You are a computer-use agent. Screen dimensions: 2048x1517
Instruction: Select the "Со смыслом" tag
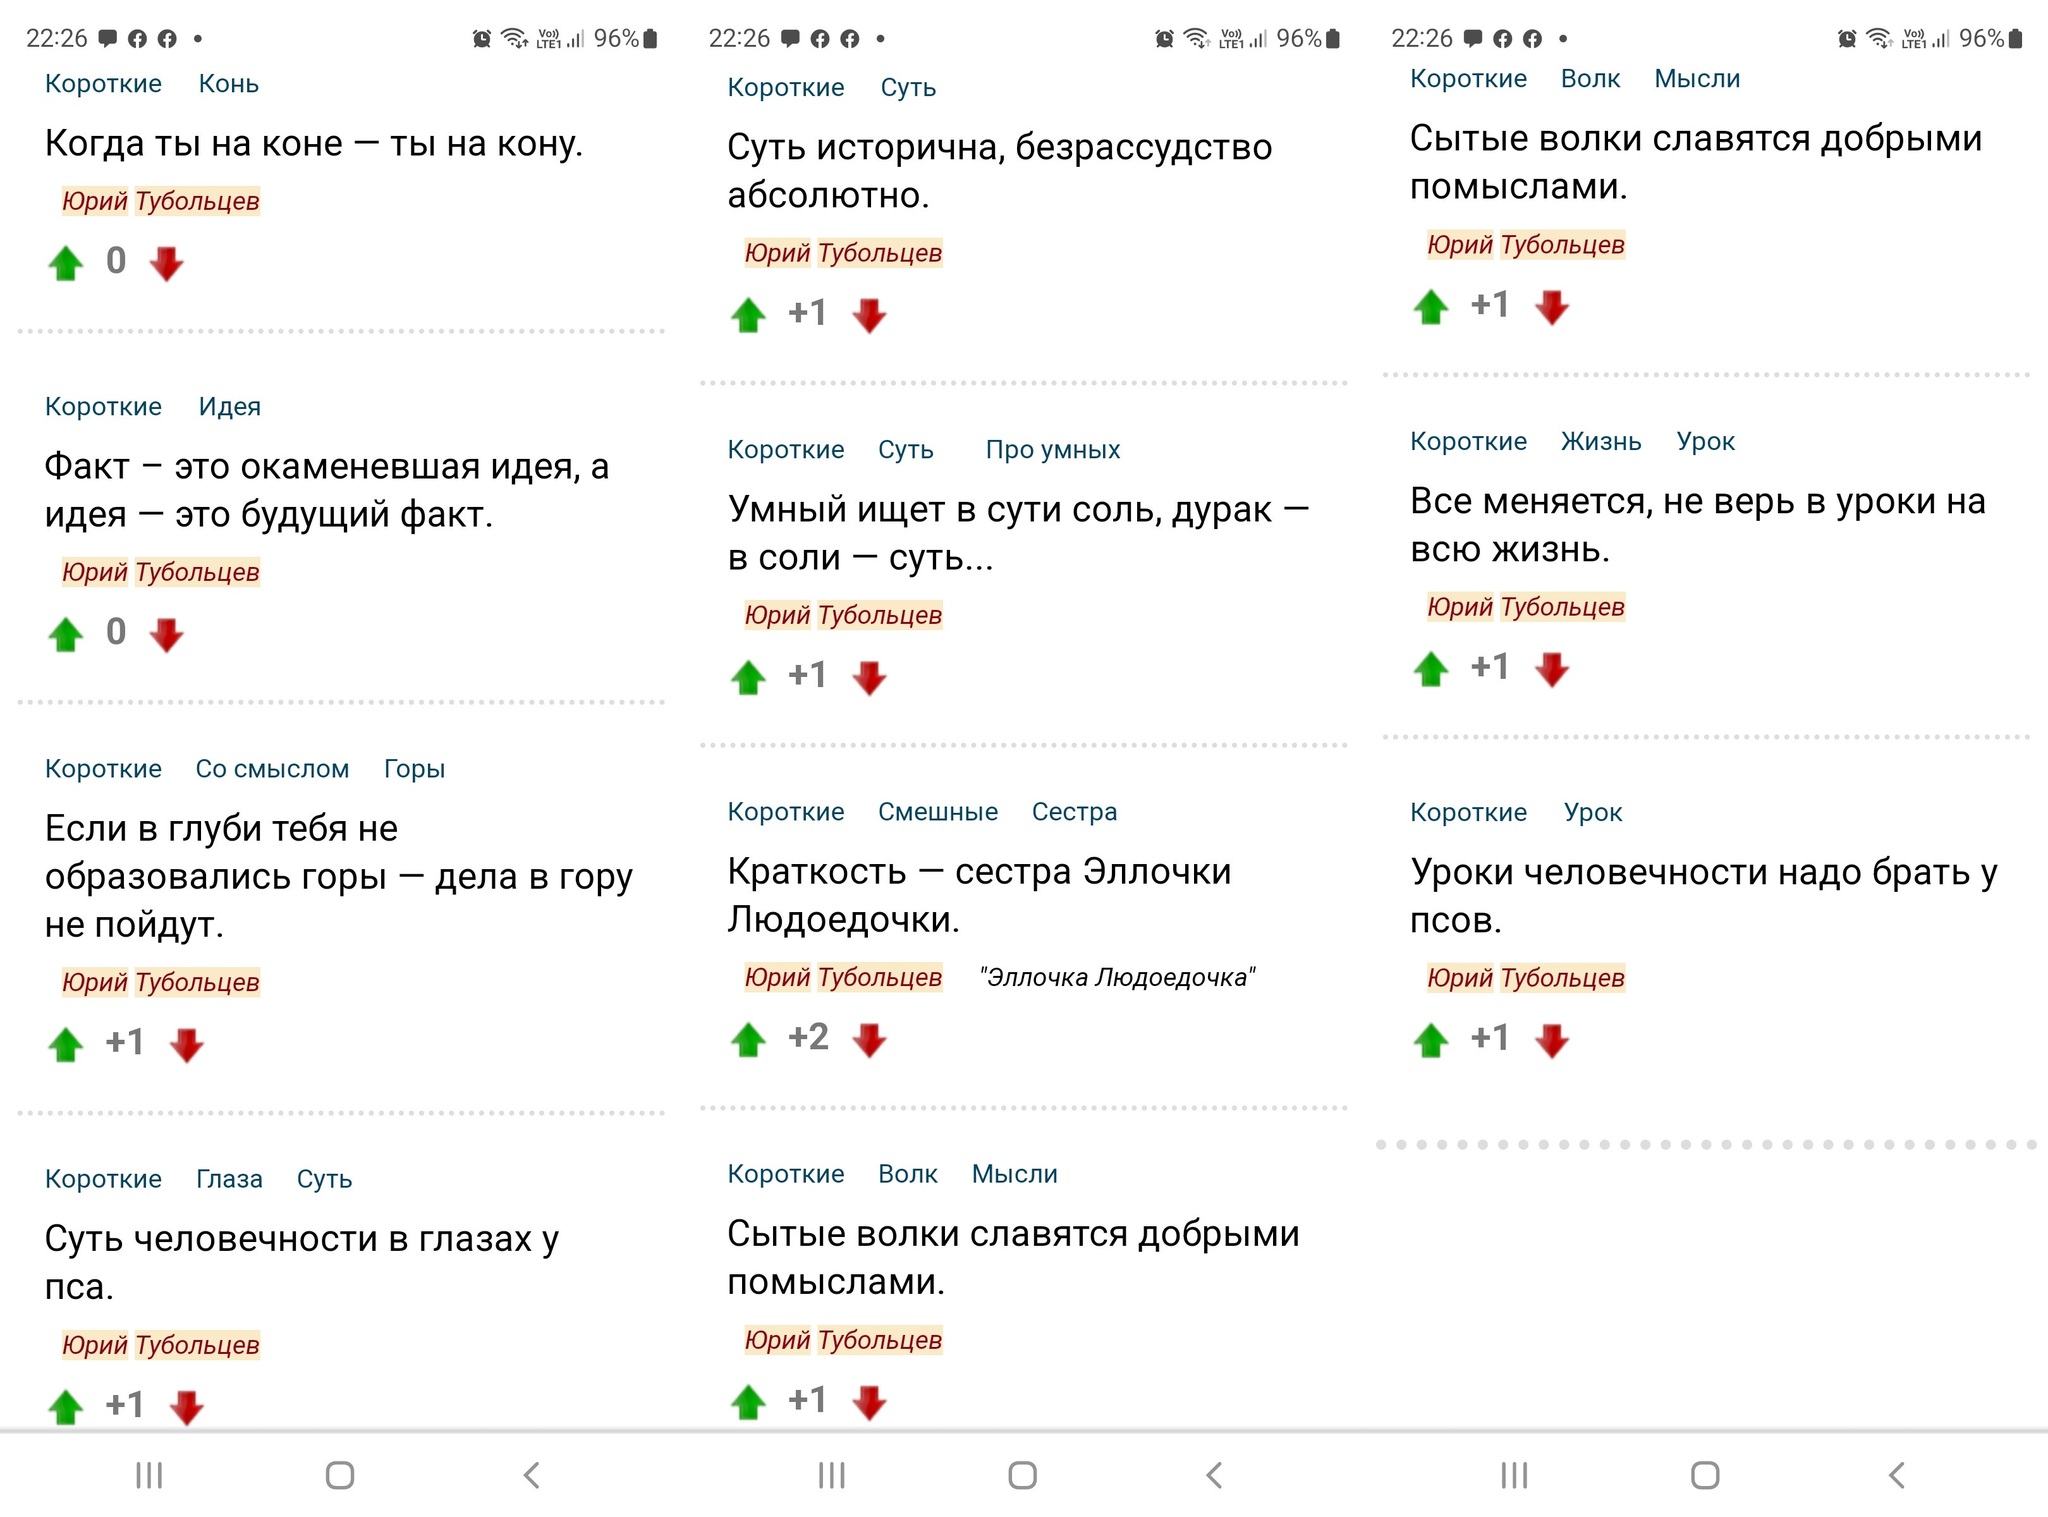coord(272,769)
